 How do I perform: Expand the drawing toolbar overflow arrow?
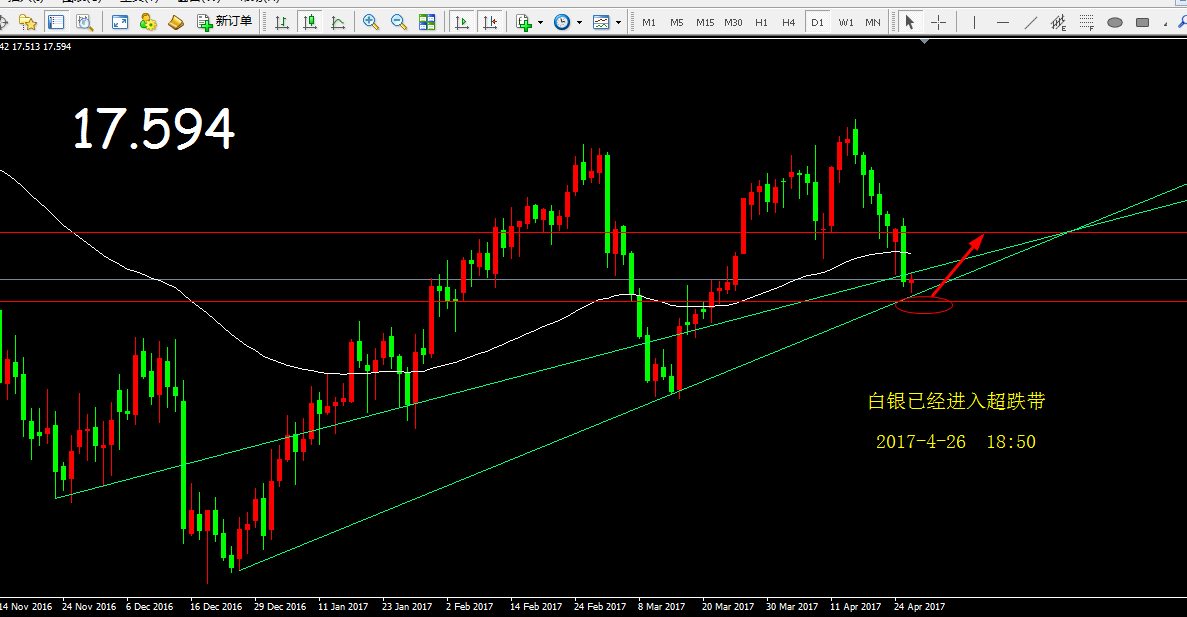pos(1165,23)
